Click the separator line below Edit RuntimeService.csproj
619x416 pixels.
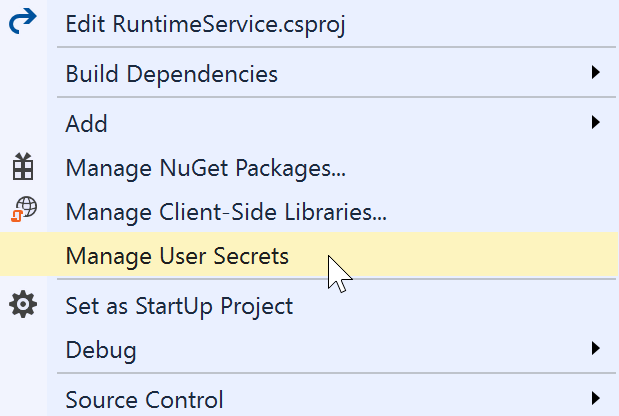click(x=336, y=47)
